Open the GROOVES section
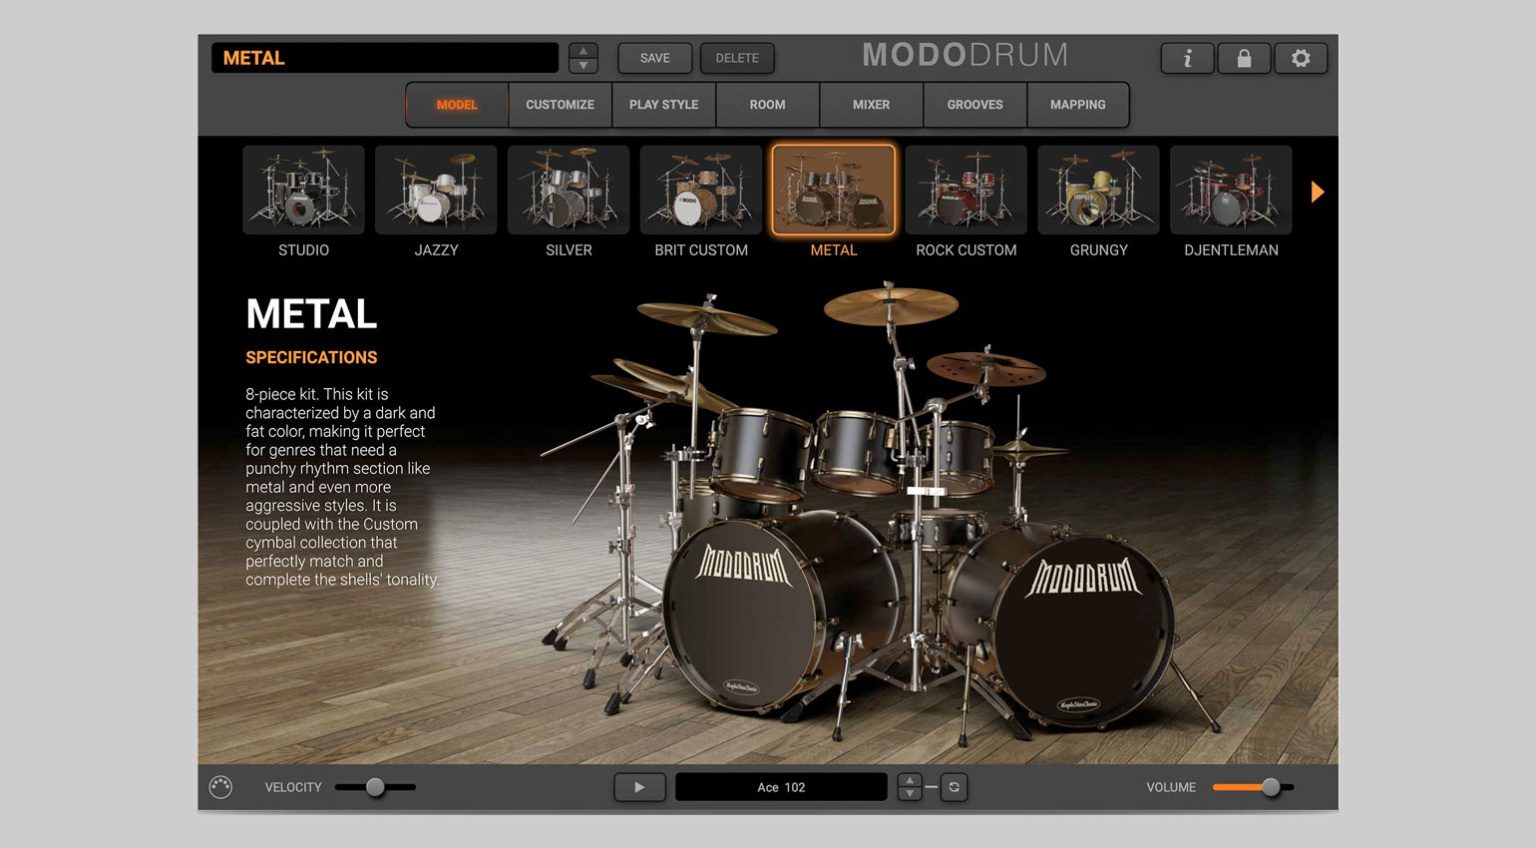 [973, 104]
